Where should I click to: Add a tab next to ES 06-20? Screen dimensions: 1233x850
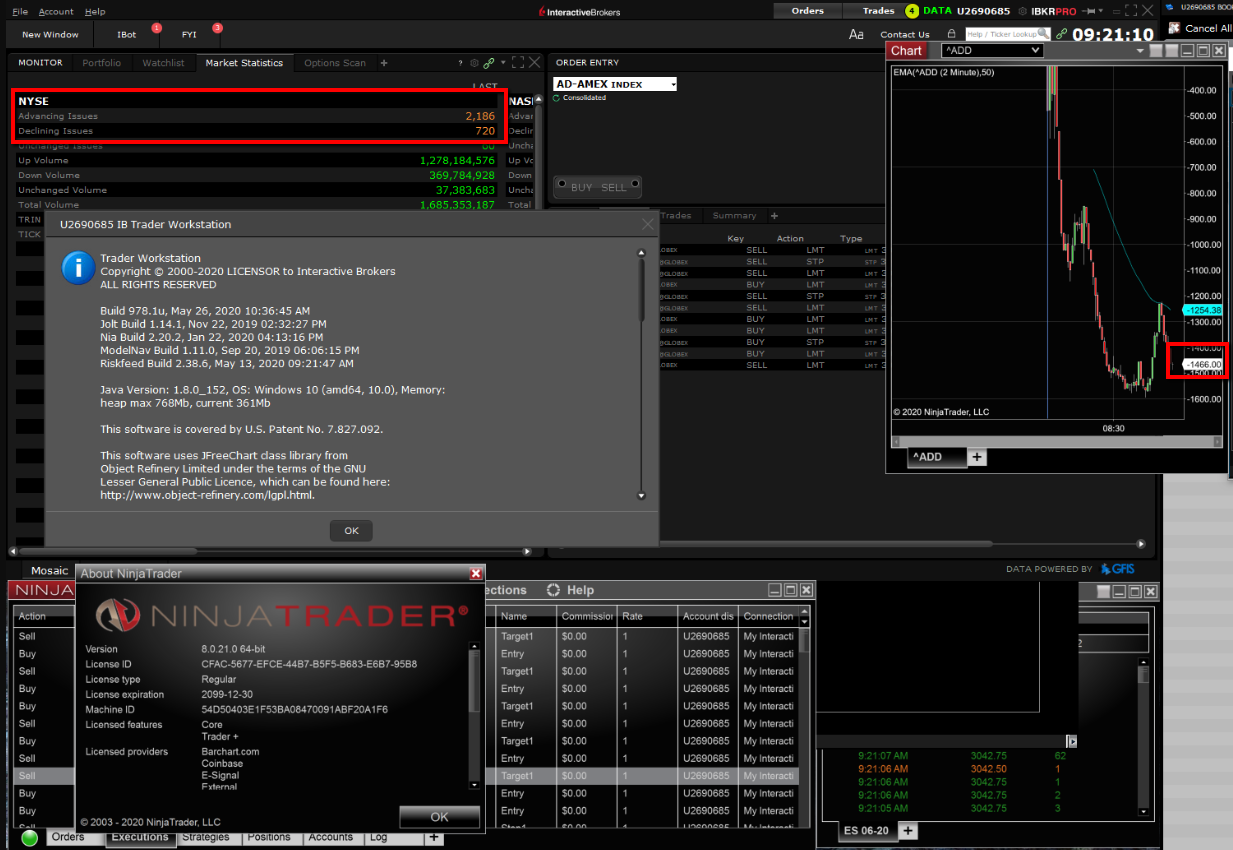click(908, 831)
